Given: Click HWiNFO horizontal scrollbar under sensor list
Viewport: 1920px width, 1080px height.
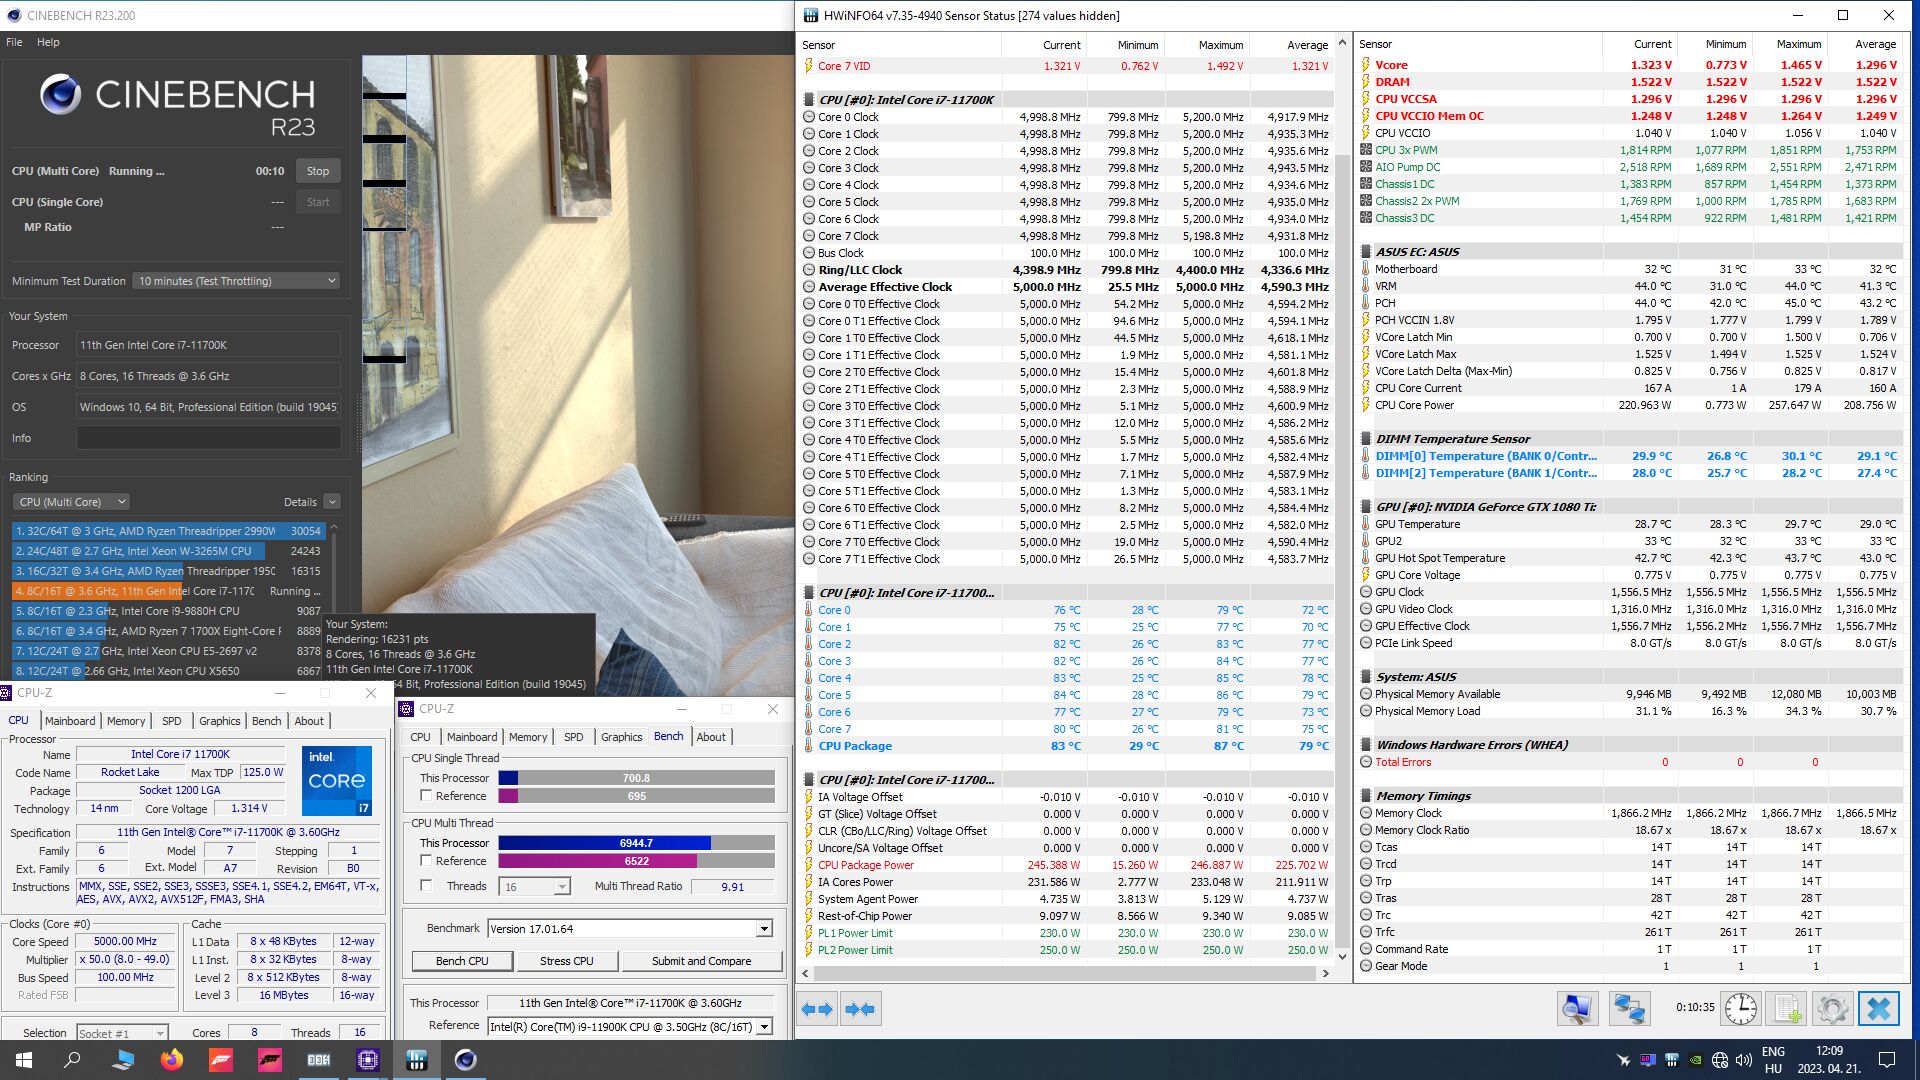Looking at the screenshot, I should pos(1066,973).
